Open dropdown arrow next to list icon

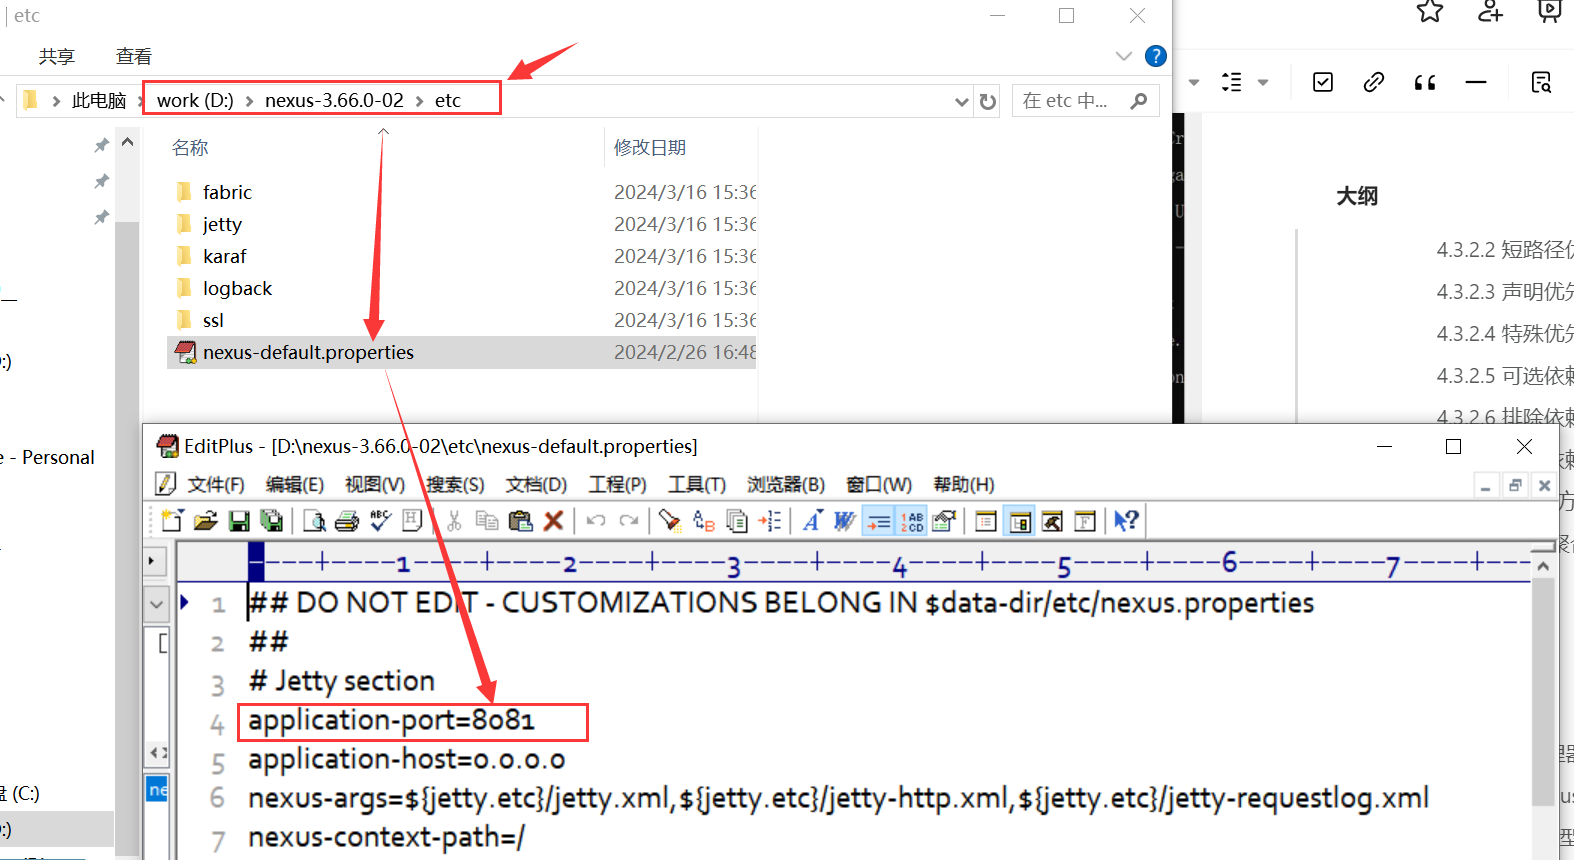(x=1263, y=82)
